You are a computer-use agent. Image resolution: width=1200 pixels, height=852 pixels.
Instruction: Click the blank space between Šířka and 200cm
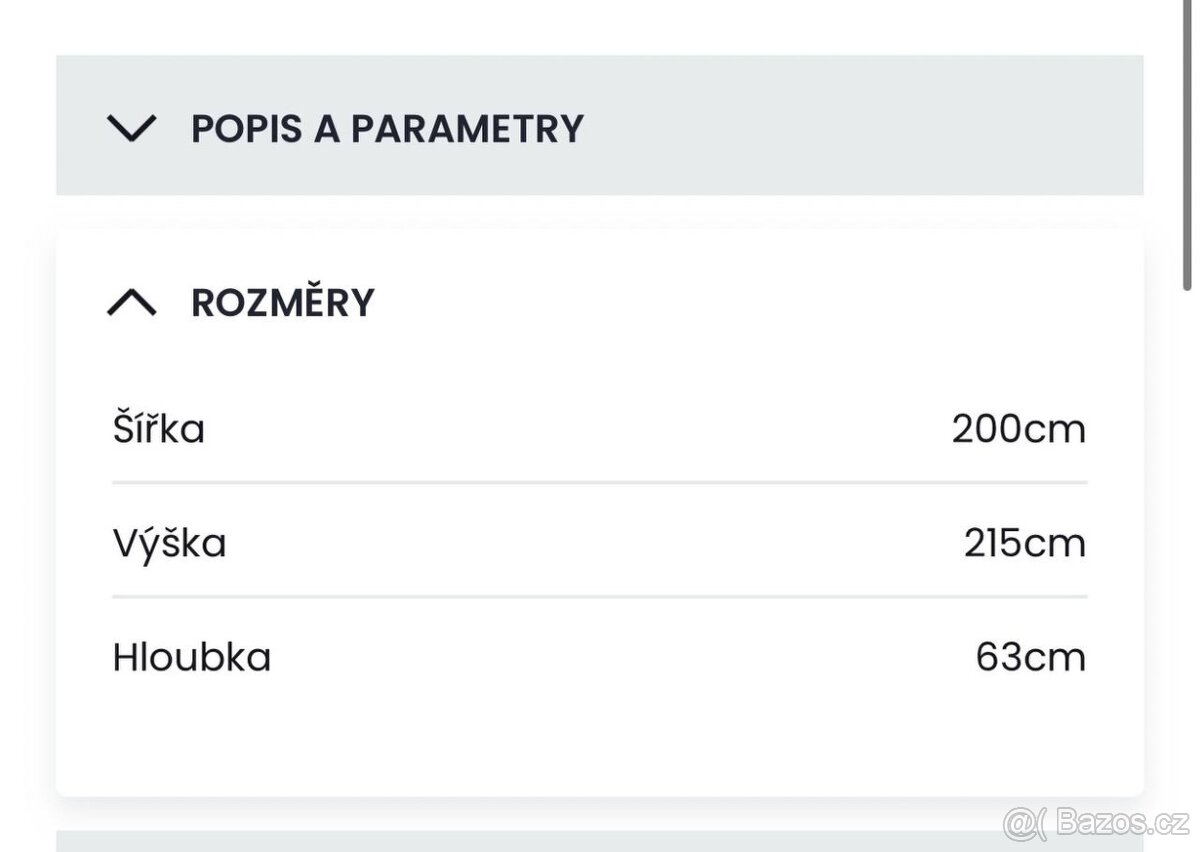click(580, 429)
